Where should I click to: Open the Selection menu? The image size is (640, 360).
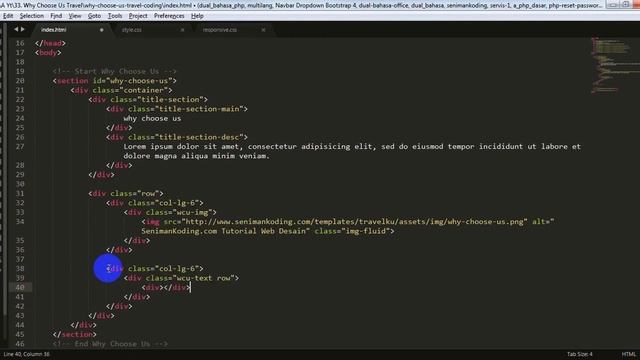tap(31, 16)
